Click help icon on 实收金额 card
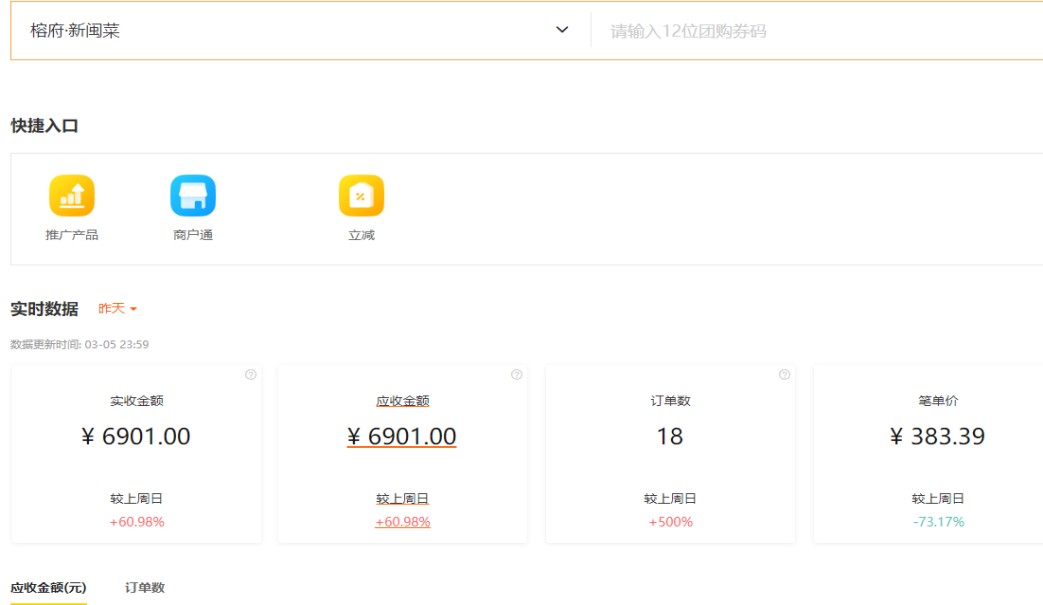Image resolution: width=1043 pixels, height=605 pixels. tap(250, 375)
